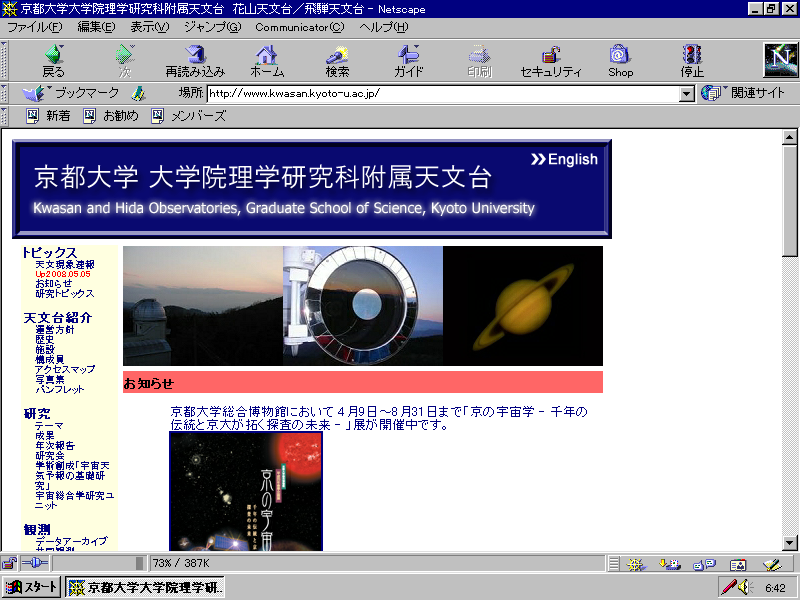
Task: Open the 宇宙総合学研究ユニット sidebar link
Action: click(74, 500)
